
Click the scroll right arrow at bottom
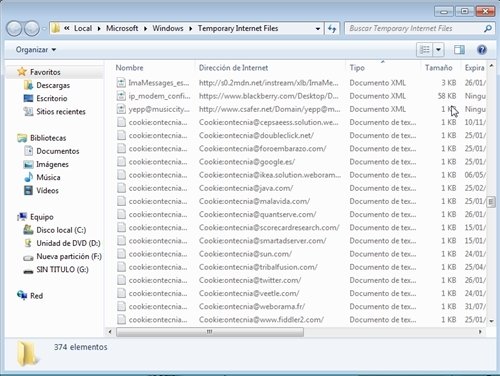pos(480,332)
